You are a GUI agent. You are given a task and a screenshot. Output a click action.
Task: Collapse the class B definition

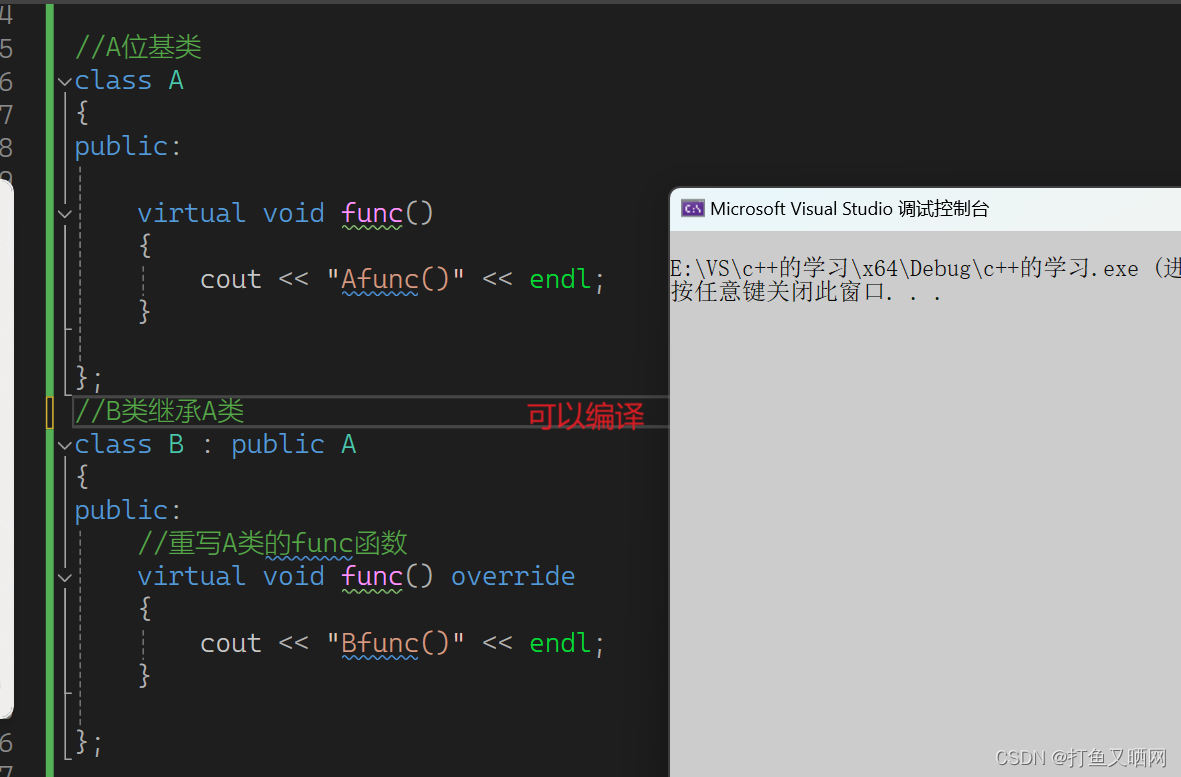click(65, 445)
